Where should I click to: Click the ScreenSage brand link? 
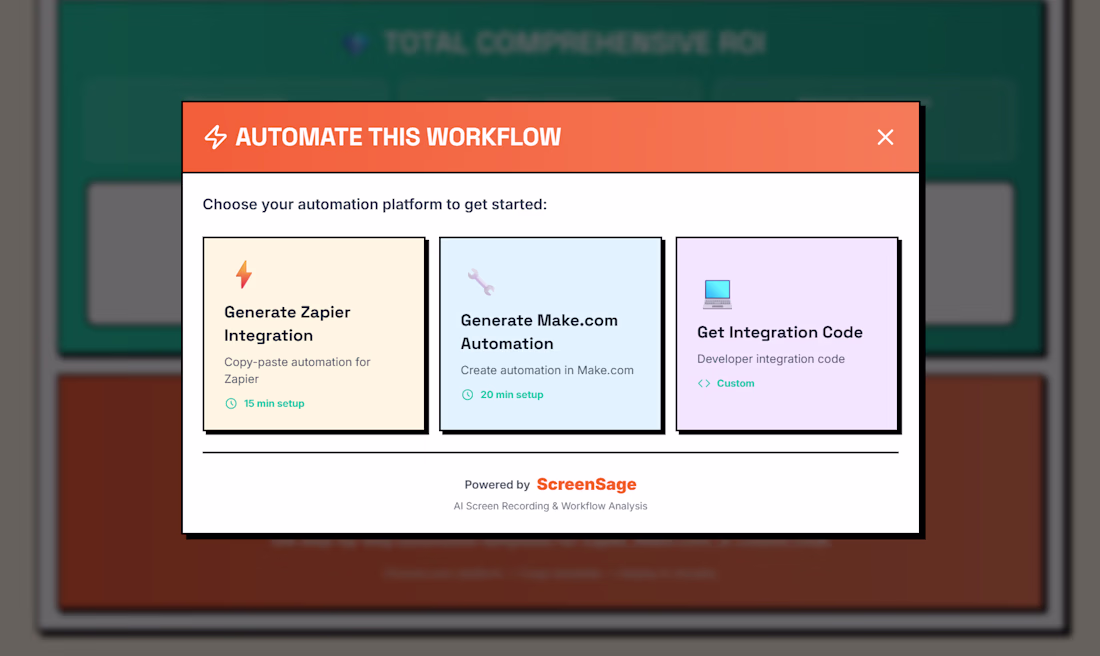tap(586, 484)
